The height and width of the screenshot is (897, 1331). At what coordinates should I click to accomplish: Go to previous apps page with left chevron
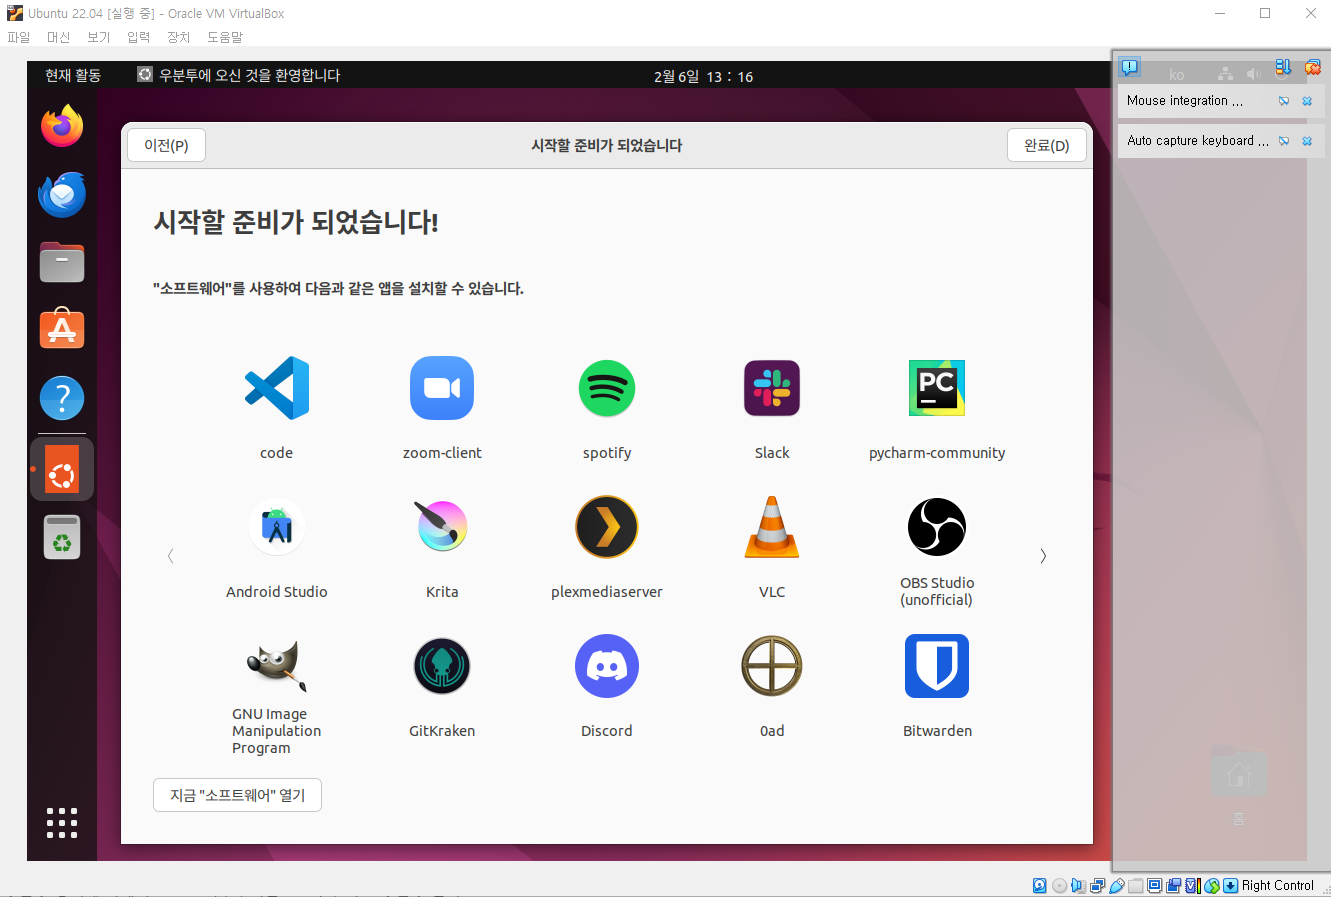point(171,556)
